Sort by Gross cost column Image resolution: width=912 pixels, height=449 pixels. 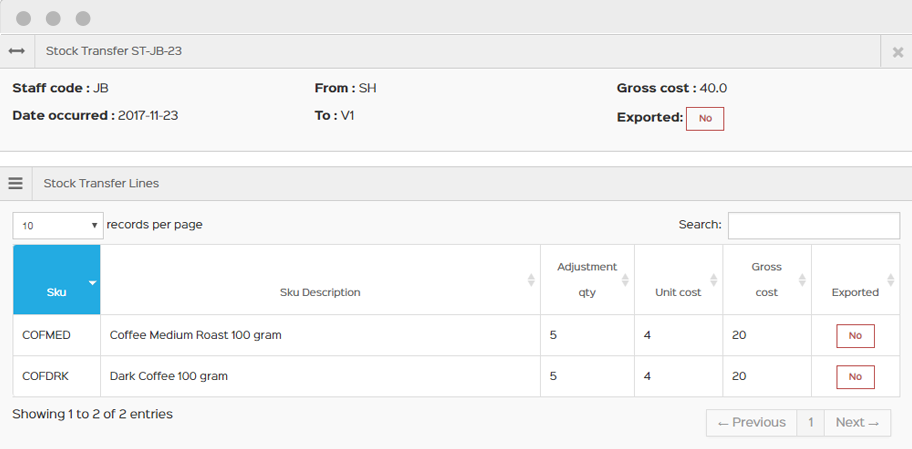[767, 280]
